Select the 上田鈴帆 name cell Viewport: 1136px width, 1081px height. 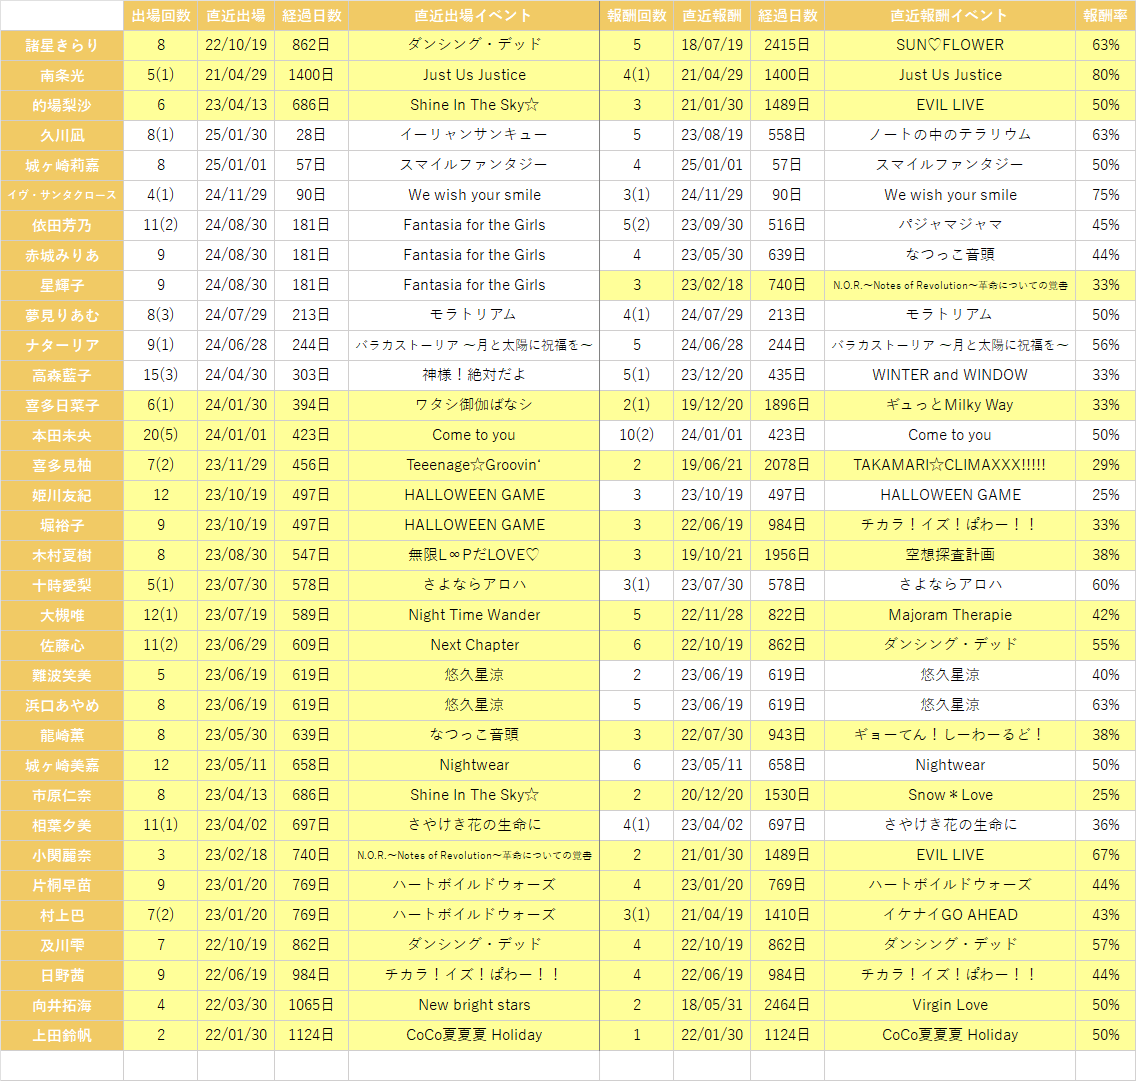click(x=62, y=1035)
